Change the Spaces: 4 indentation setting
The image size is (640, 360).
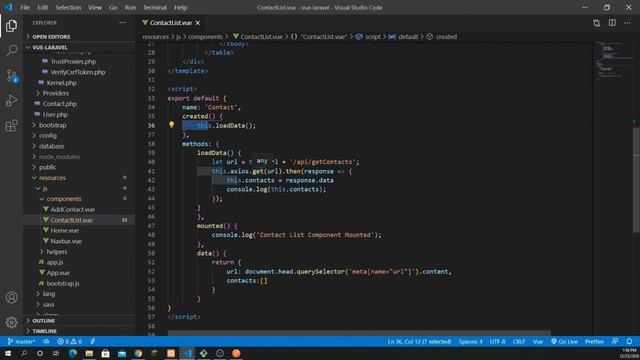[470, 341]
